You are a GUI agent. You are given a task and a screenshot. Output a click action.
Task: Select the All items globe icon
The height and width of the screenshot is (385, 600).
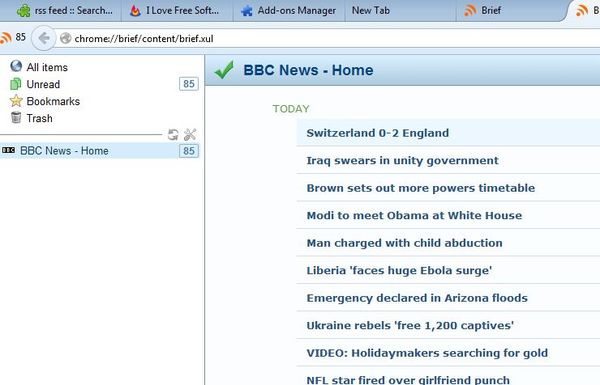pos(16,66)
